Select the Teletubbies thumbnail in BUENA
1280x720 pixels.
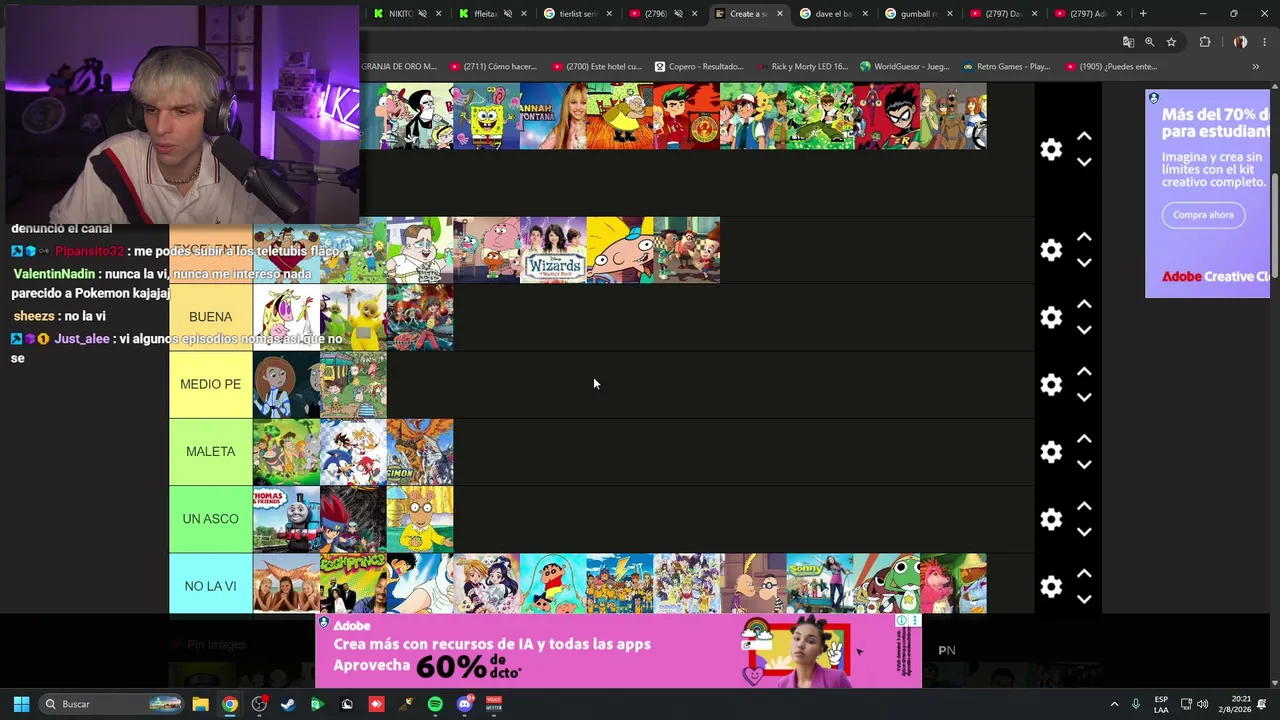[353, 317]
